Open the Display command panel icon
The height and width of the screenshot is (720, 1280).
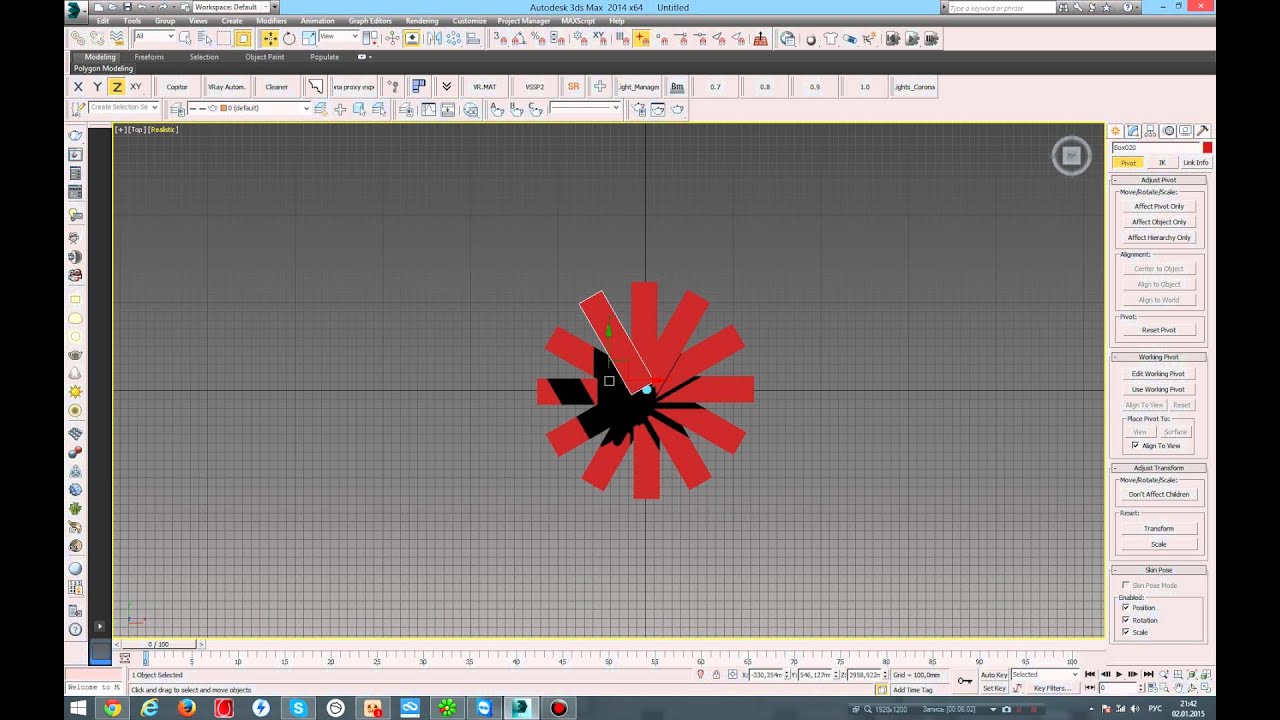[1185, 131]
